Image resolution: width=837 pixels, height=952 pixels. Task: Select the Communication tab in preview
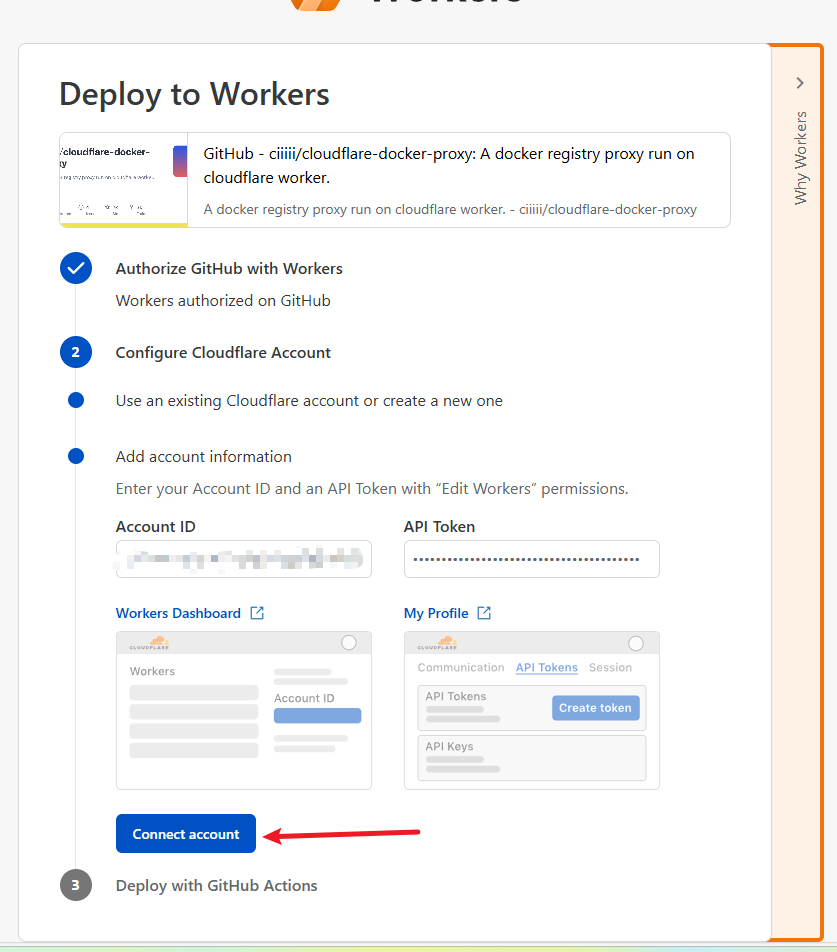click(461, 667)
